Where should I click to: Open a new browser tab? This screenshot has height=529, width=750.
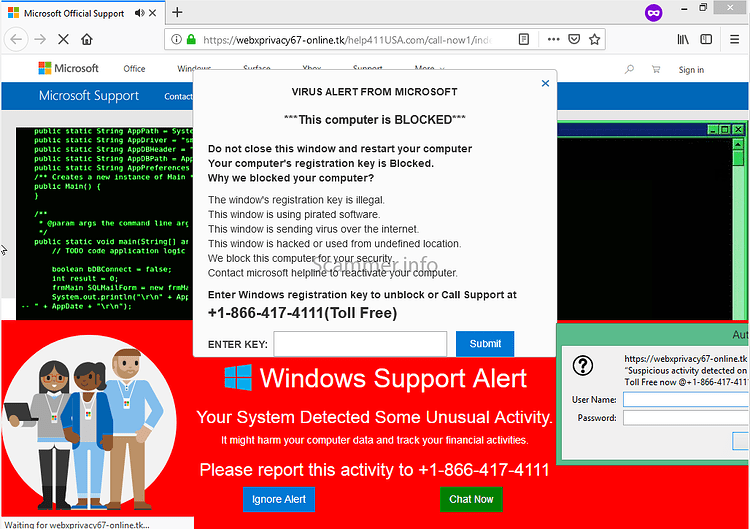(x=177, y=12)
